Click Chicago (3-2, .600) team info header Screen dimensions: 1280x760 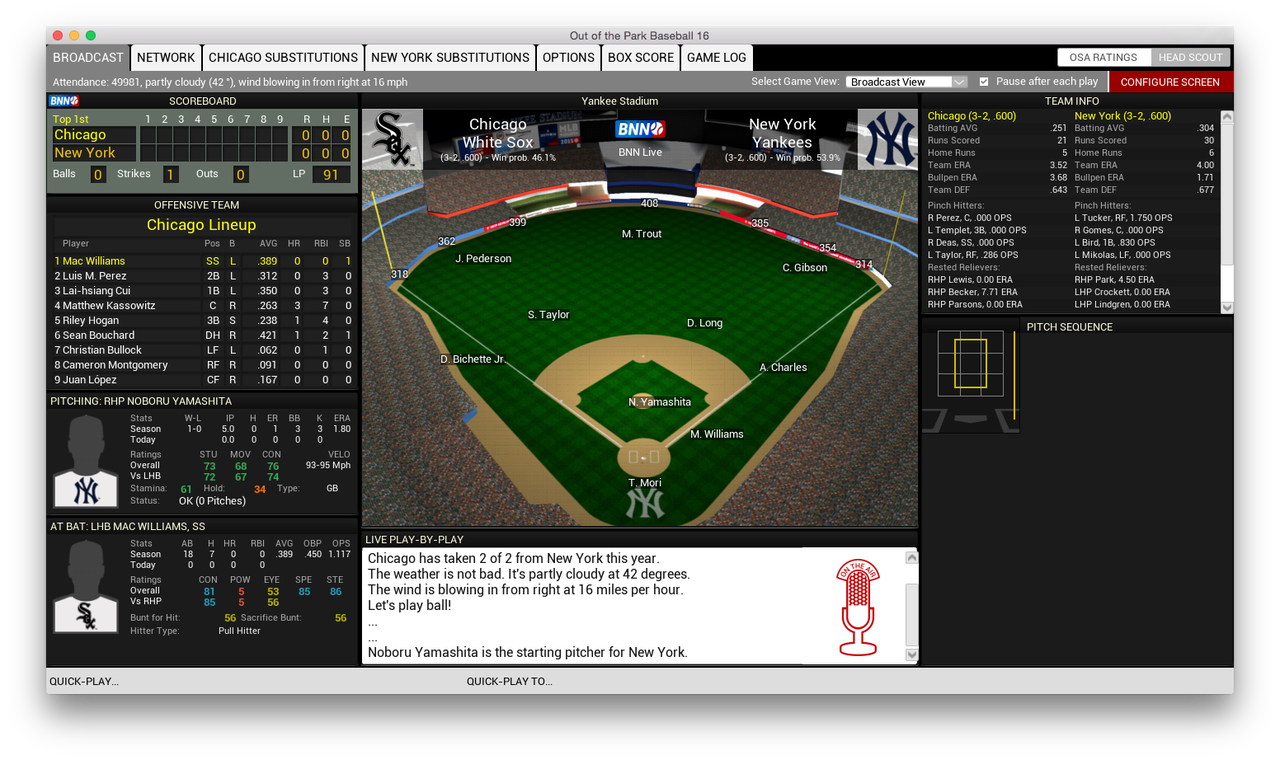click(x=972, y=116)
